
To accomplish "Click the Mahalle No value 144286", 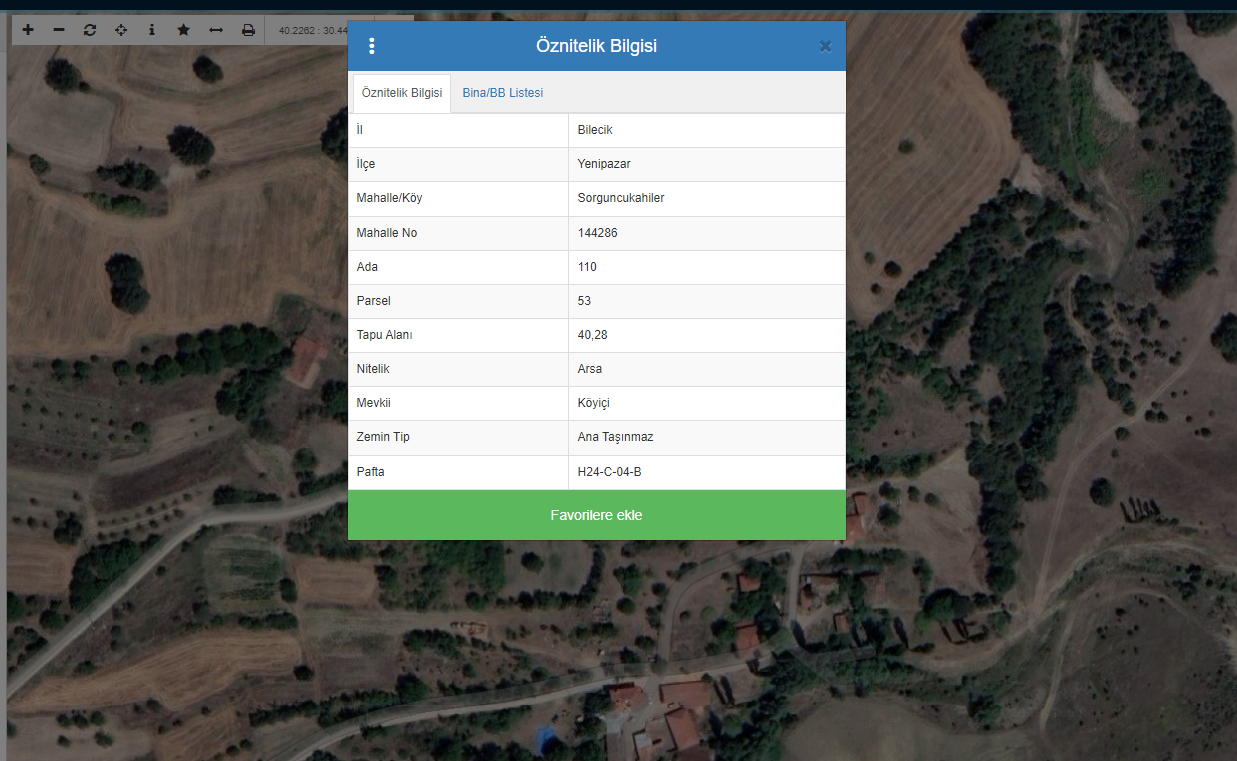I will click(597, 233).
